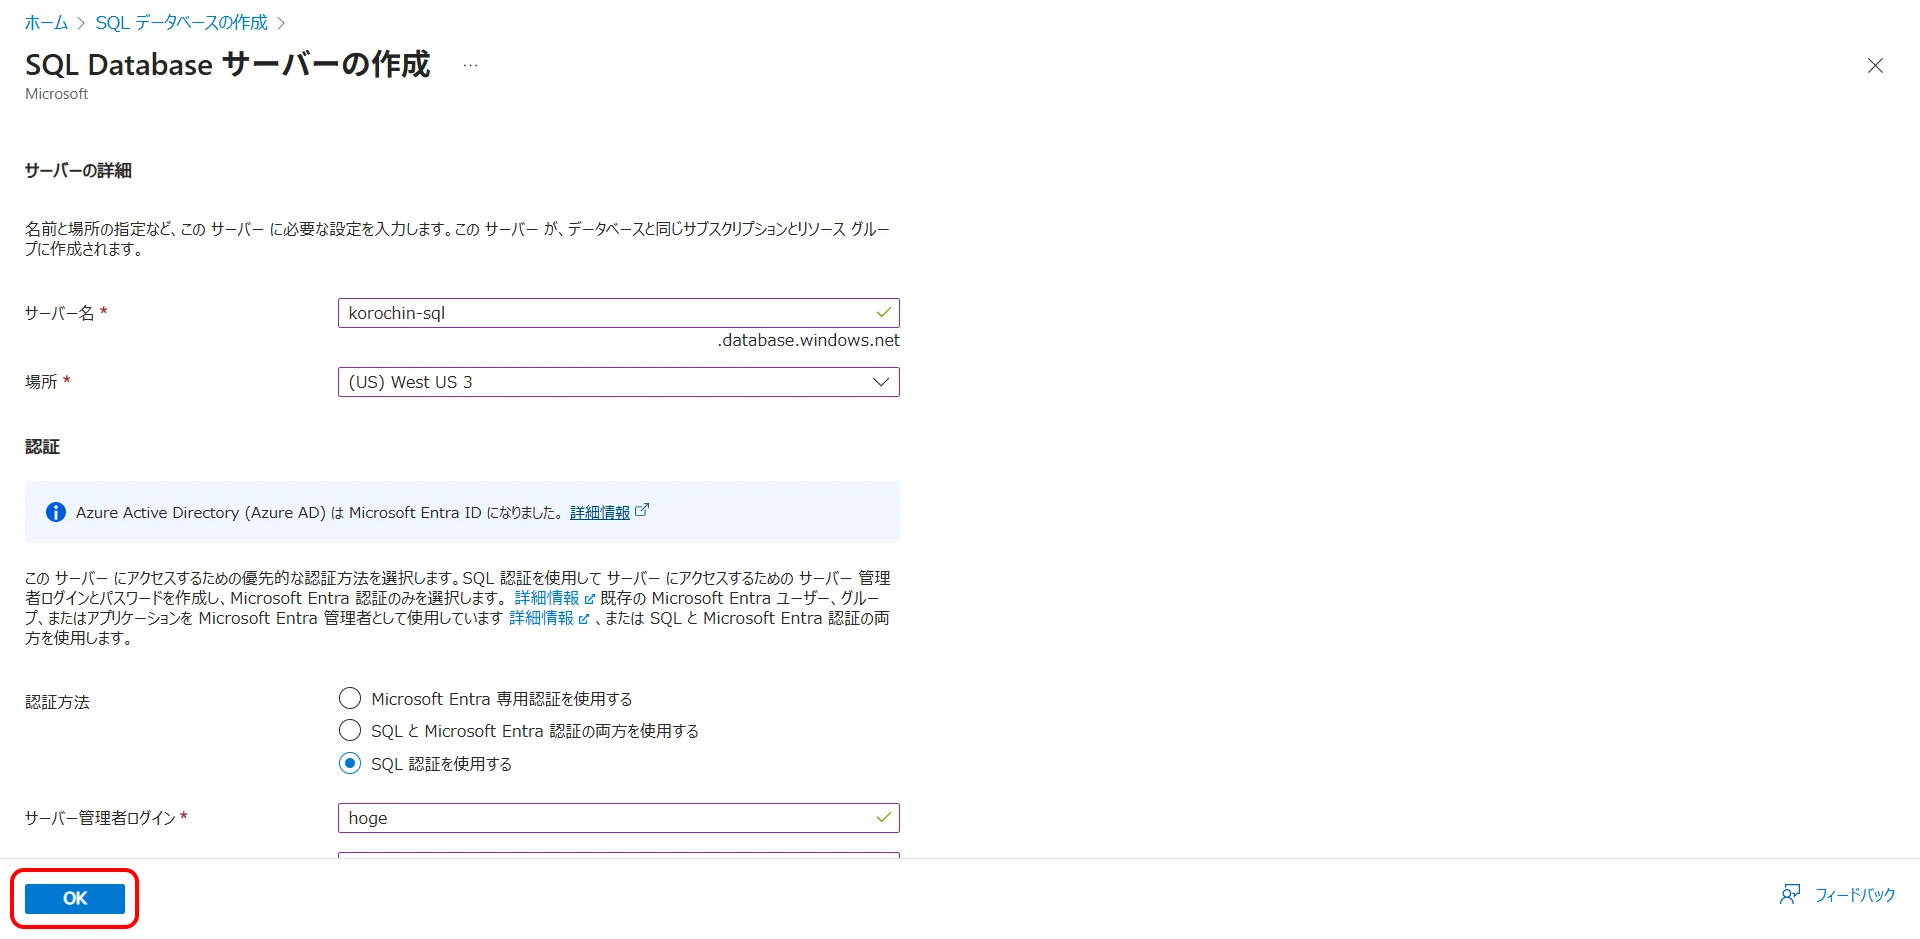The width and height of the screenshot is (1920, 939).
Task: Open 詳細情報 link in Entra ID banner
Action: pyautogui.click(x=599, y=512)
